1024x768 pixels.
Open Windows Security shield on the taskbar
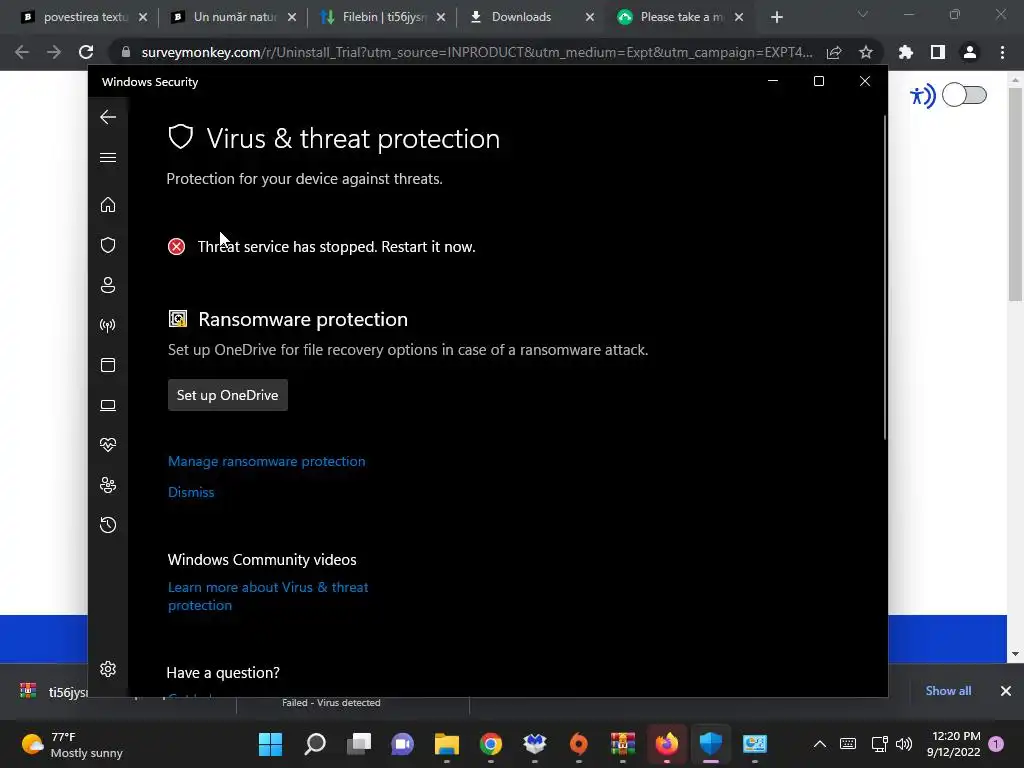[711, 744]
